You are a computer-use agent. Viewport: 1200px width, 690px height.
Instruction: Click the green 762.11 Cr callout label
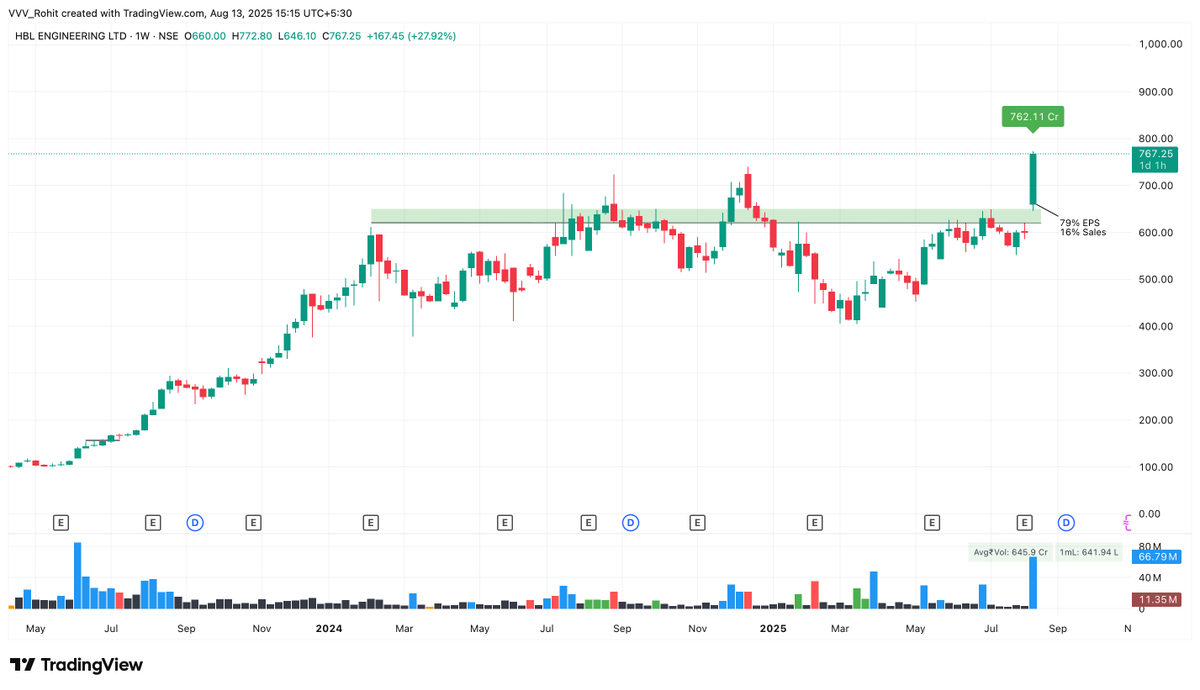[x=1033, y=117]
